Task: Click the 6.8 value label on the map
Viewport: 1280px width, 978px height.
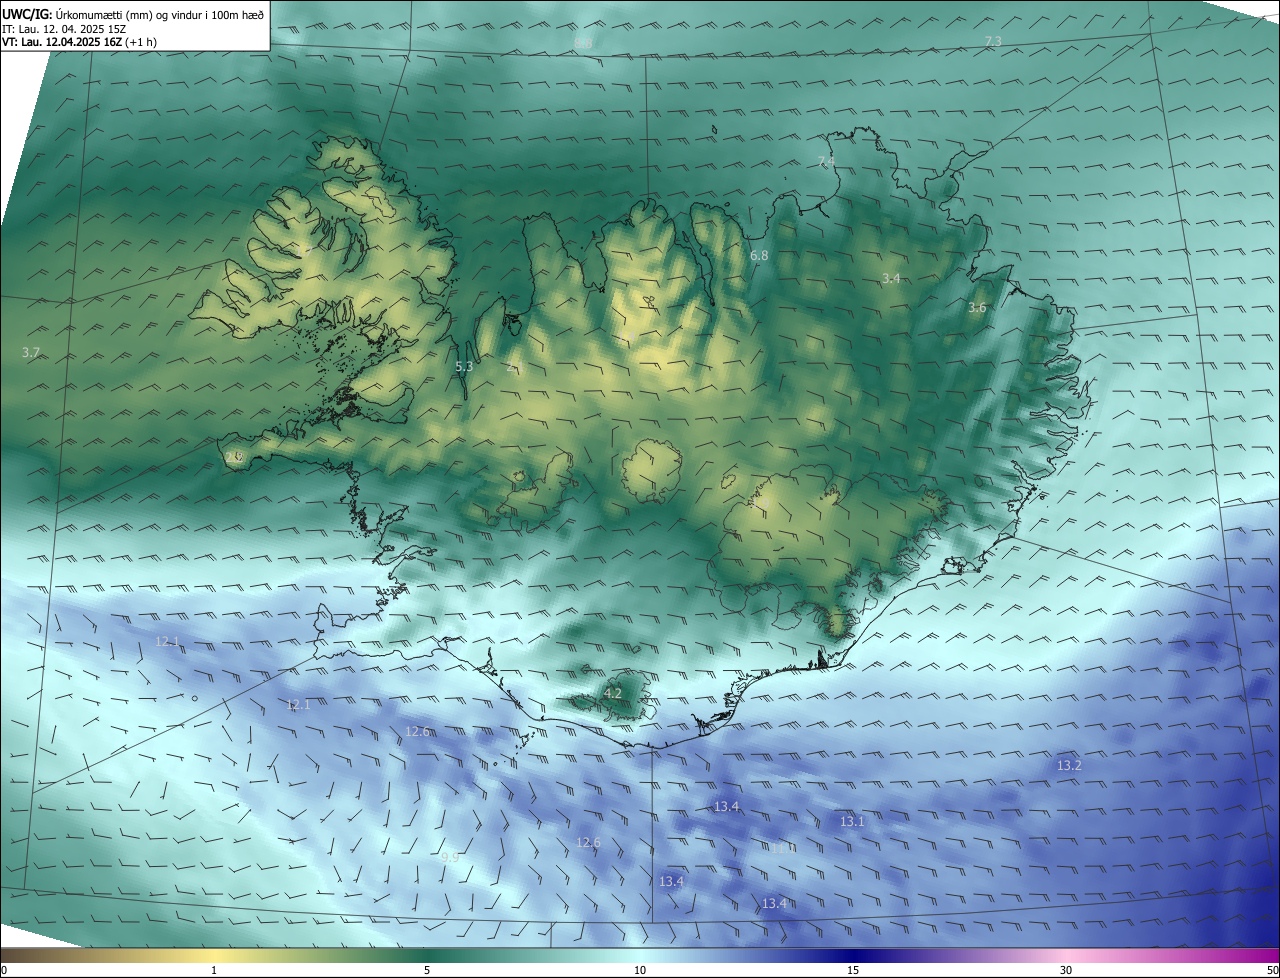Action: (x=759, y=256)
